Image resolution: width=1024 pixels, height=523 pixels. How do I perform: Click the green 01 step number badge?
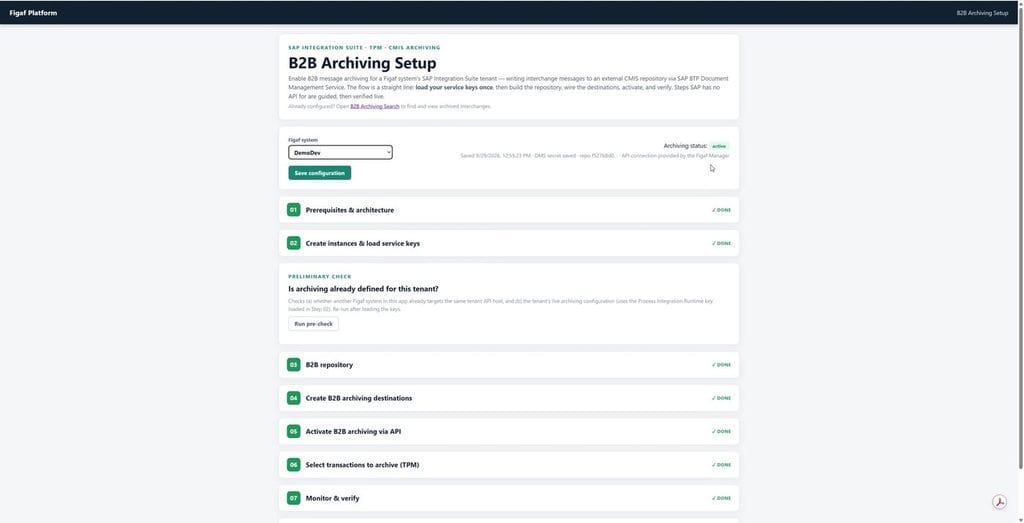294,210
